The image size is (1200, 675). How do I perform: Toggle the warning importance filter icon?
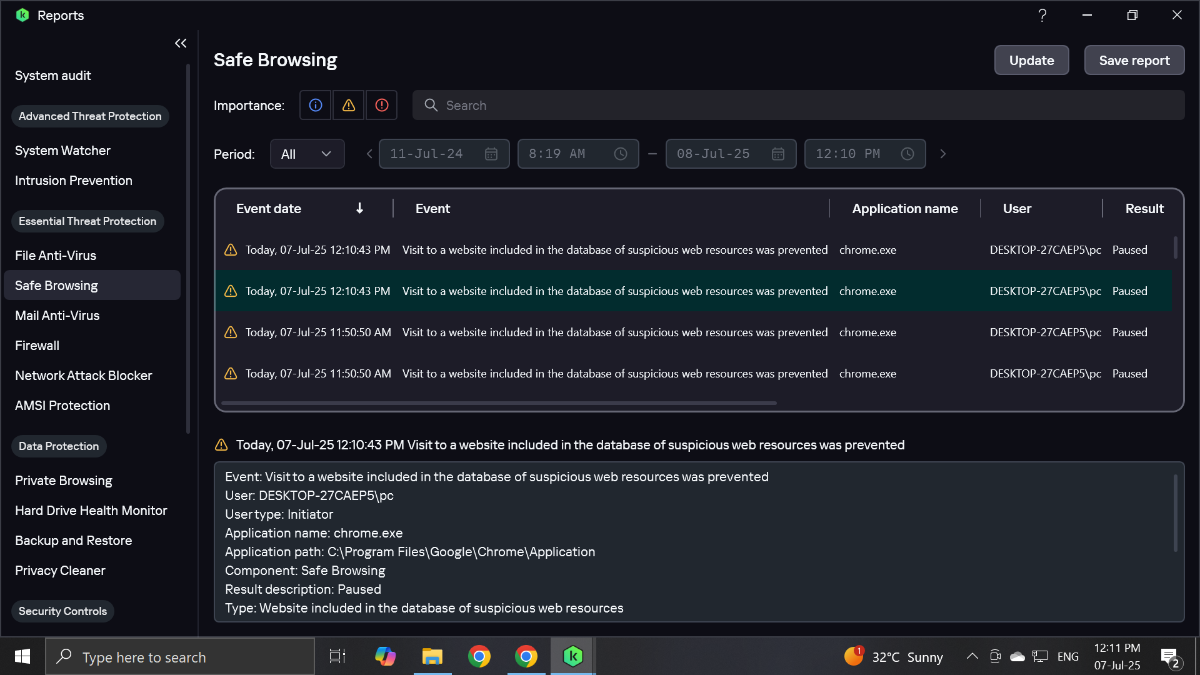[348, 105]
